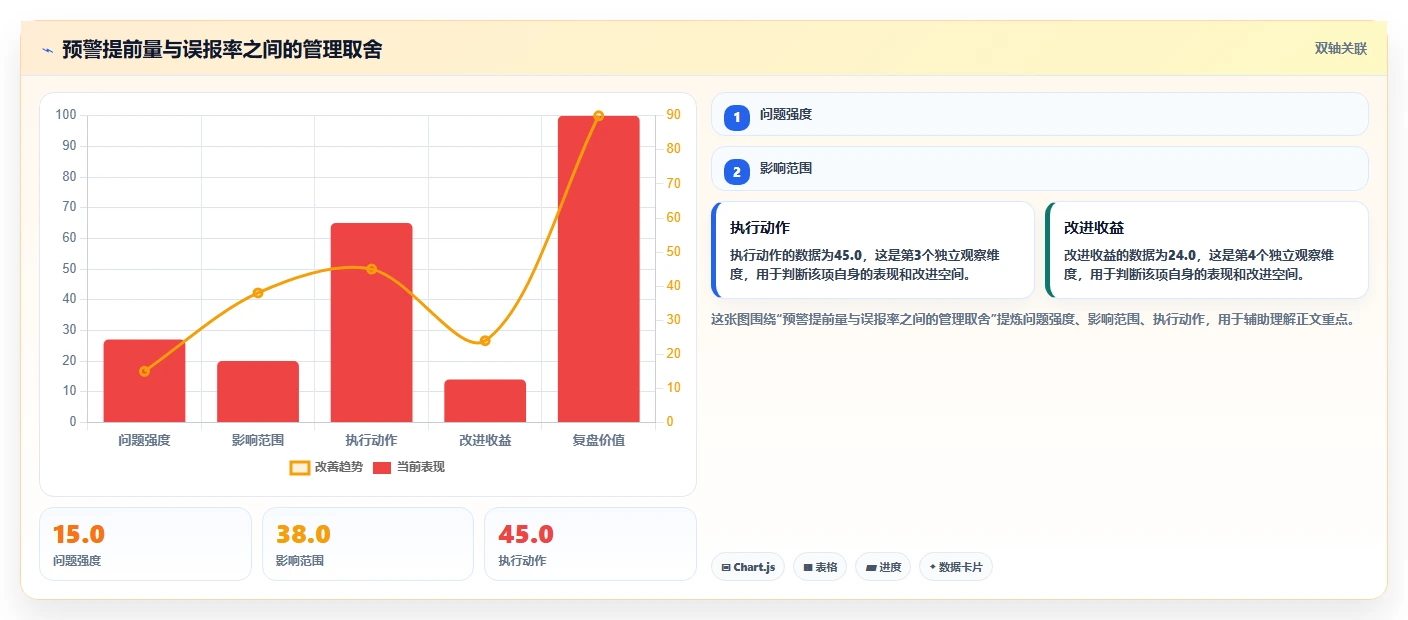1408x620 pixels.
Task: Click the 45.0 执行动作 stat card
Action: coord(590,544)
